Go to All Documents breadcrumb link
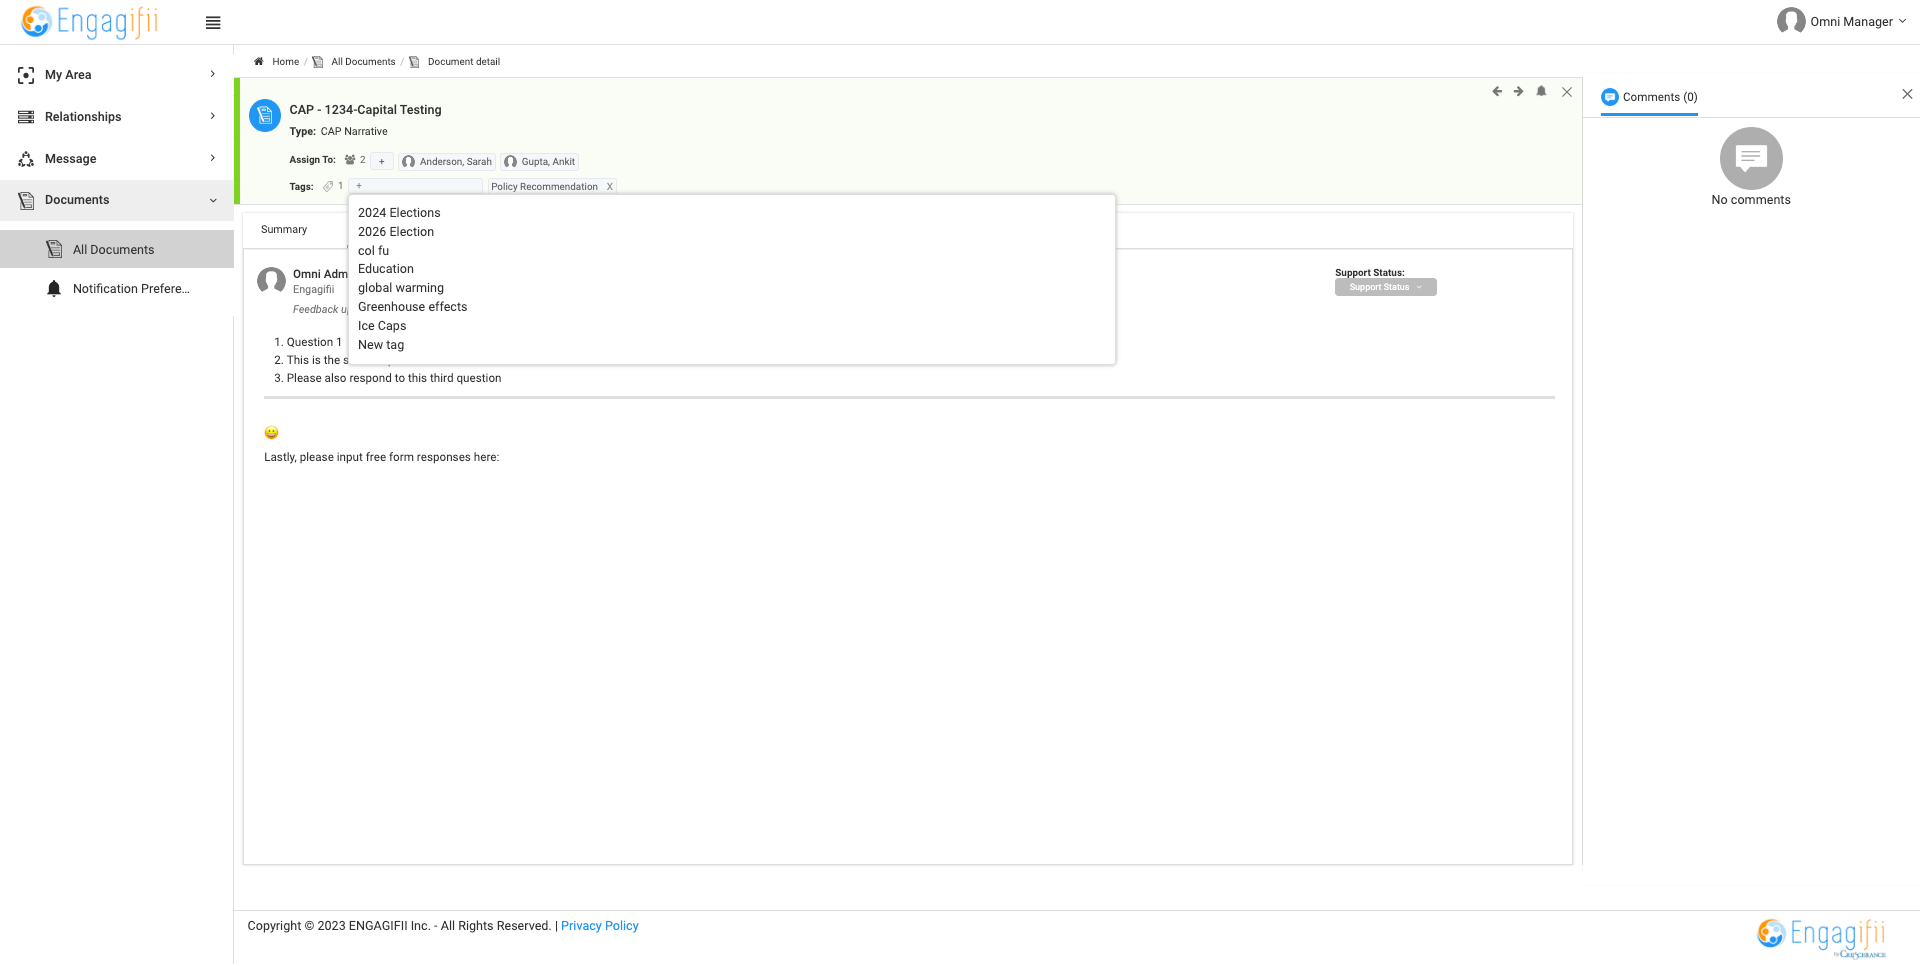 pyautogui.click(x=363, y=62)
